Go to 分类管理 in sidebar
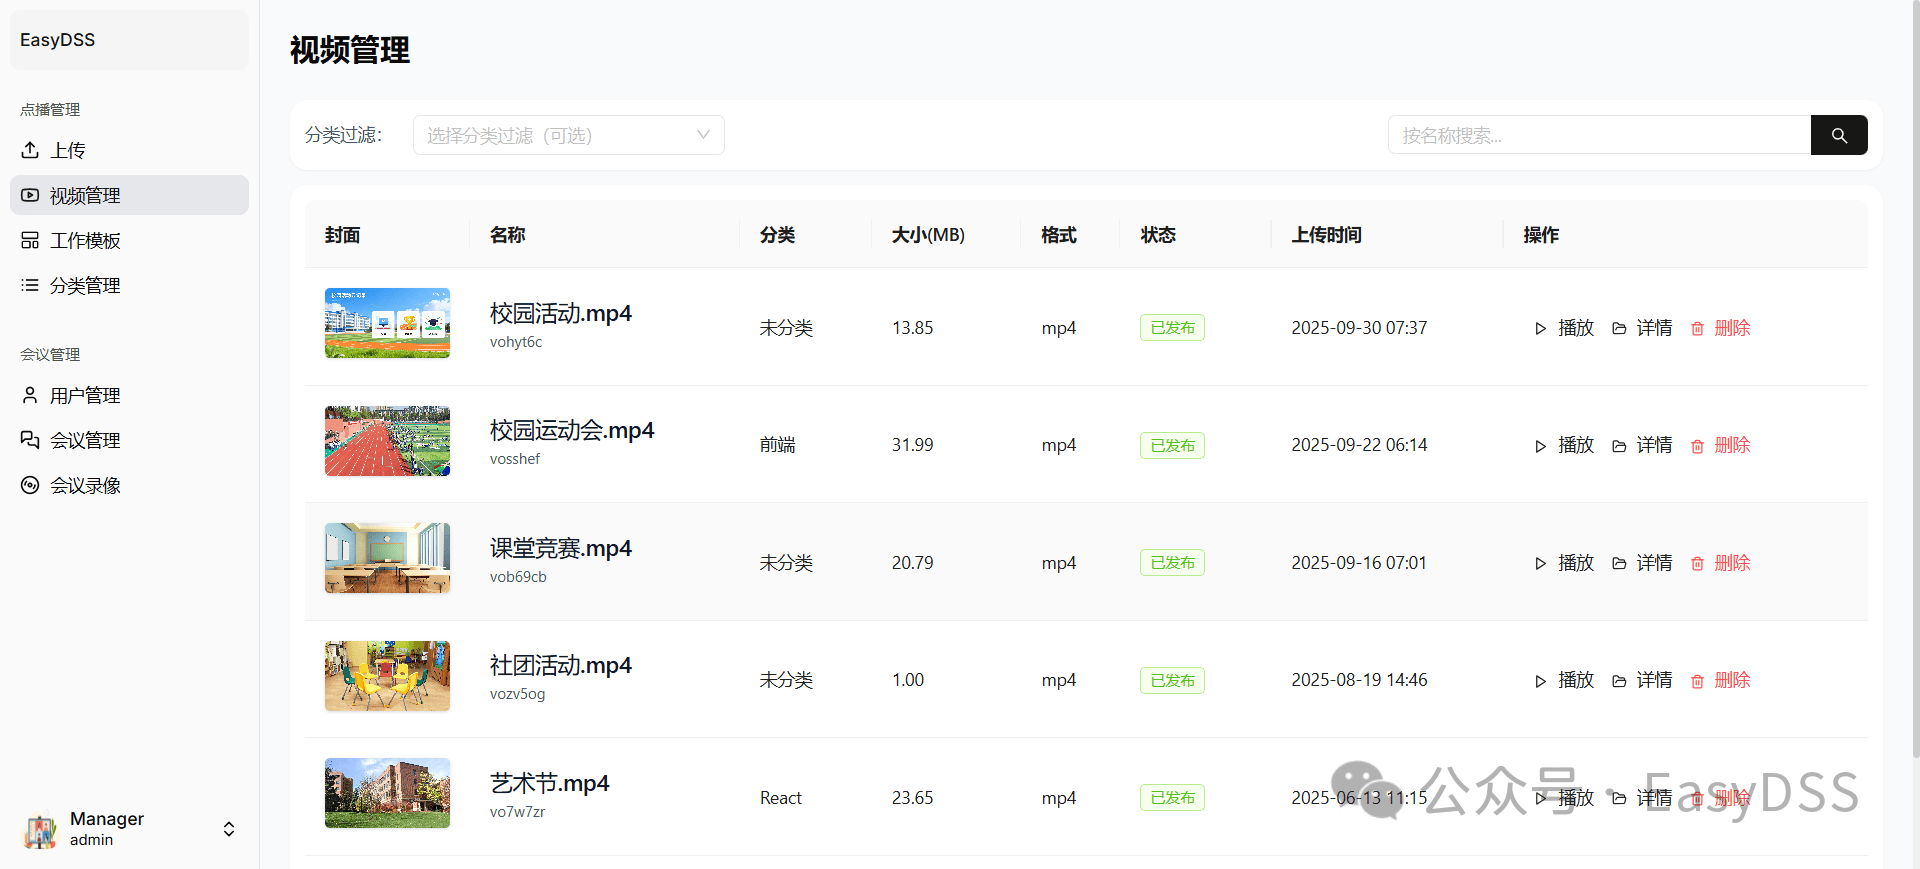This screenshot has height=869, width=1920. click(85, 286)
